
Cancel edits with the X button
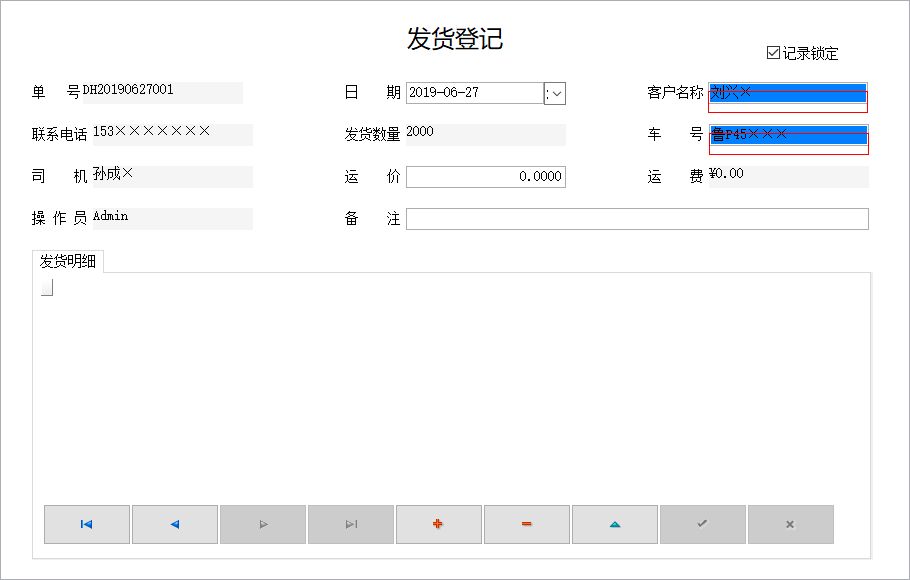pos(791,524)
